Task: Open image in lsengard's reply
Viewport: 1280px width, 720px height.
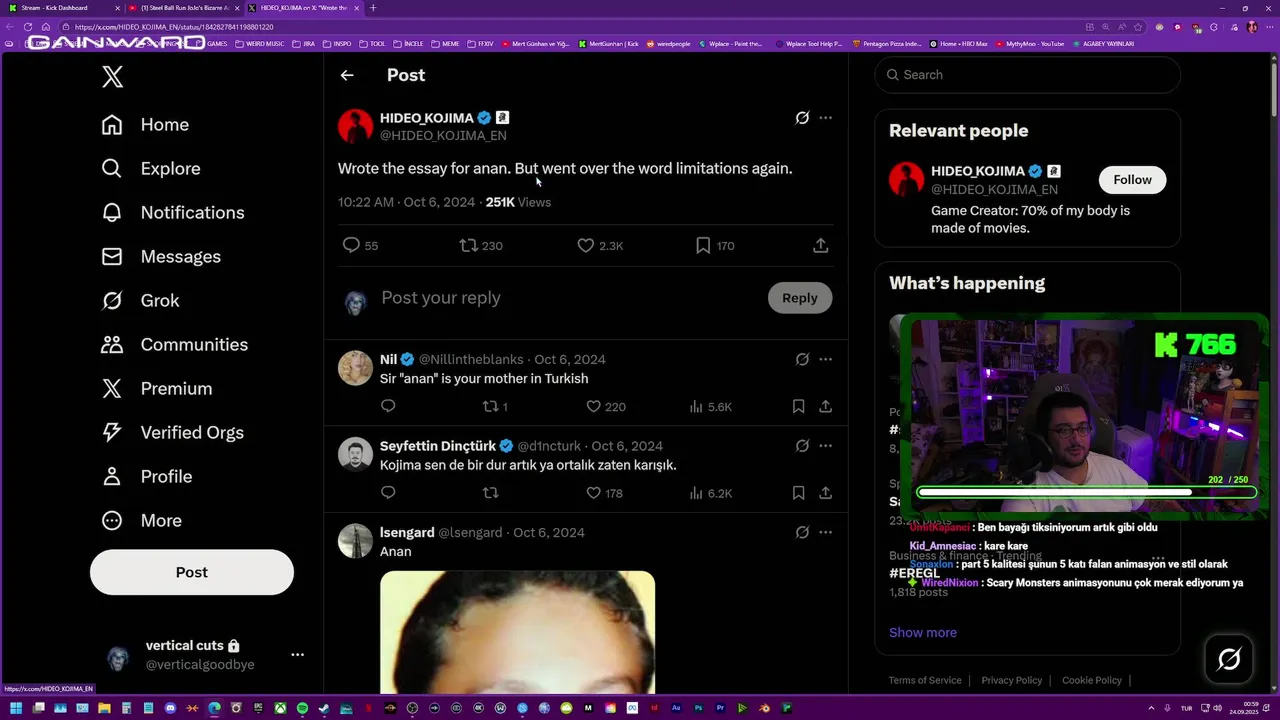Action: click(x=517, y=632)
